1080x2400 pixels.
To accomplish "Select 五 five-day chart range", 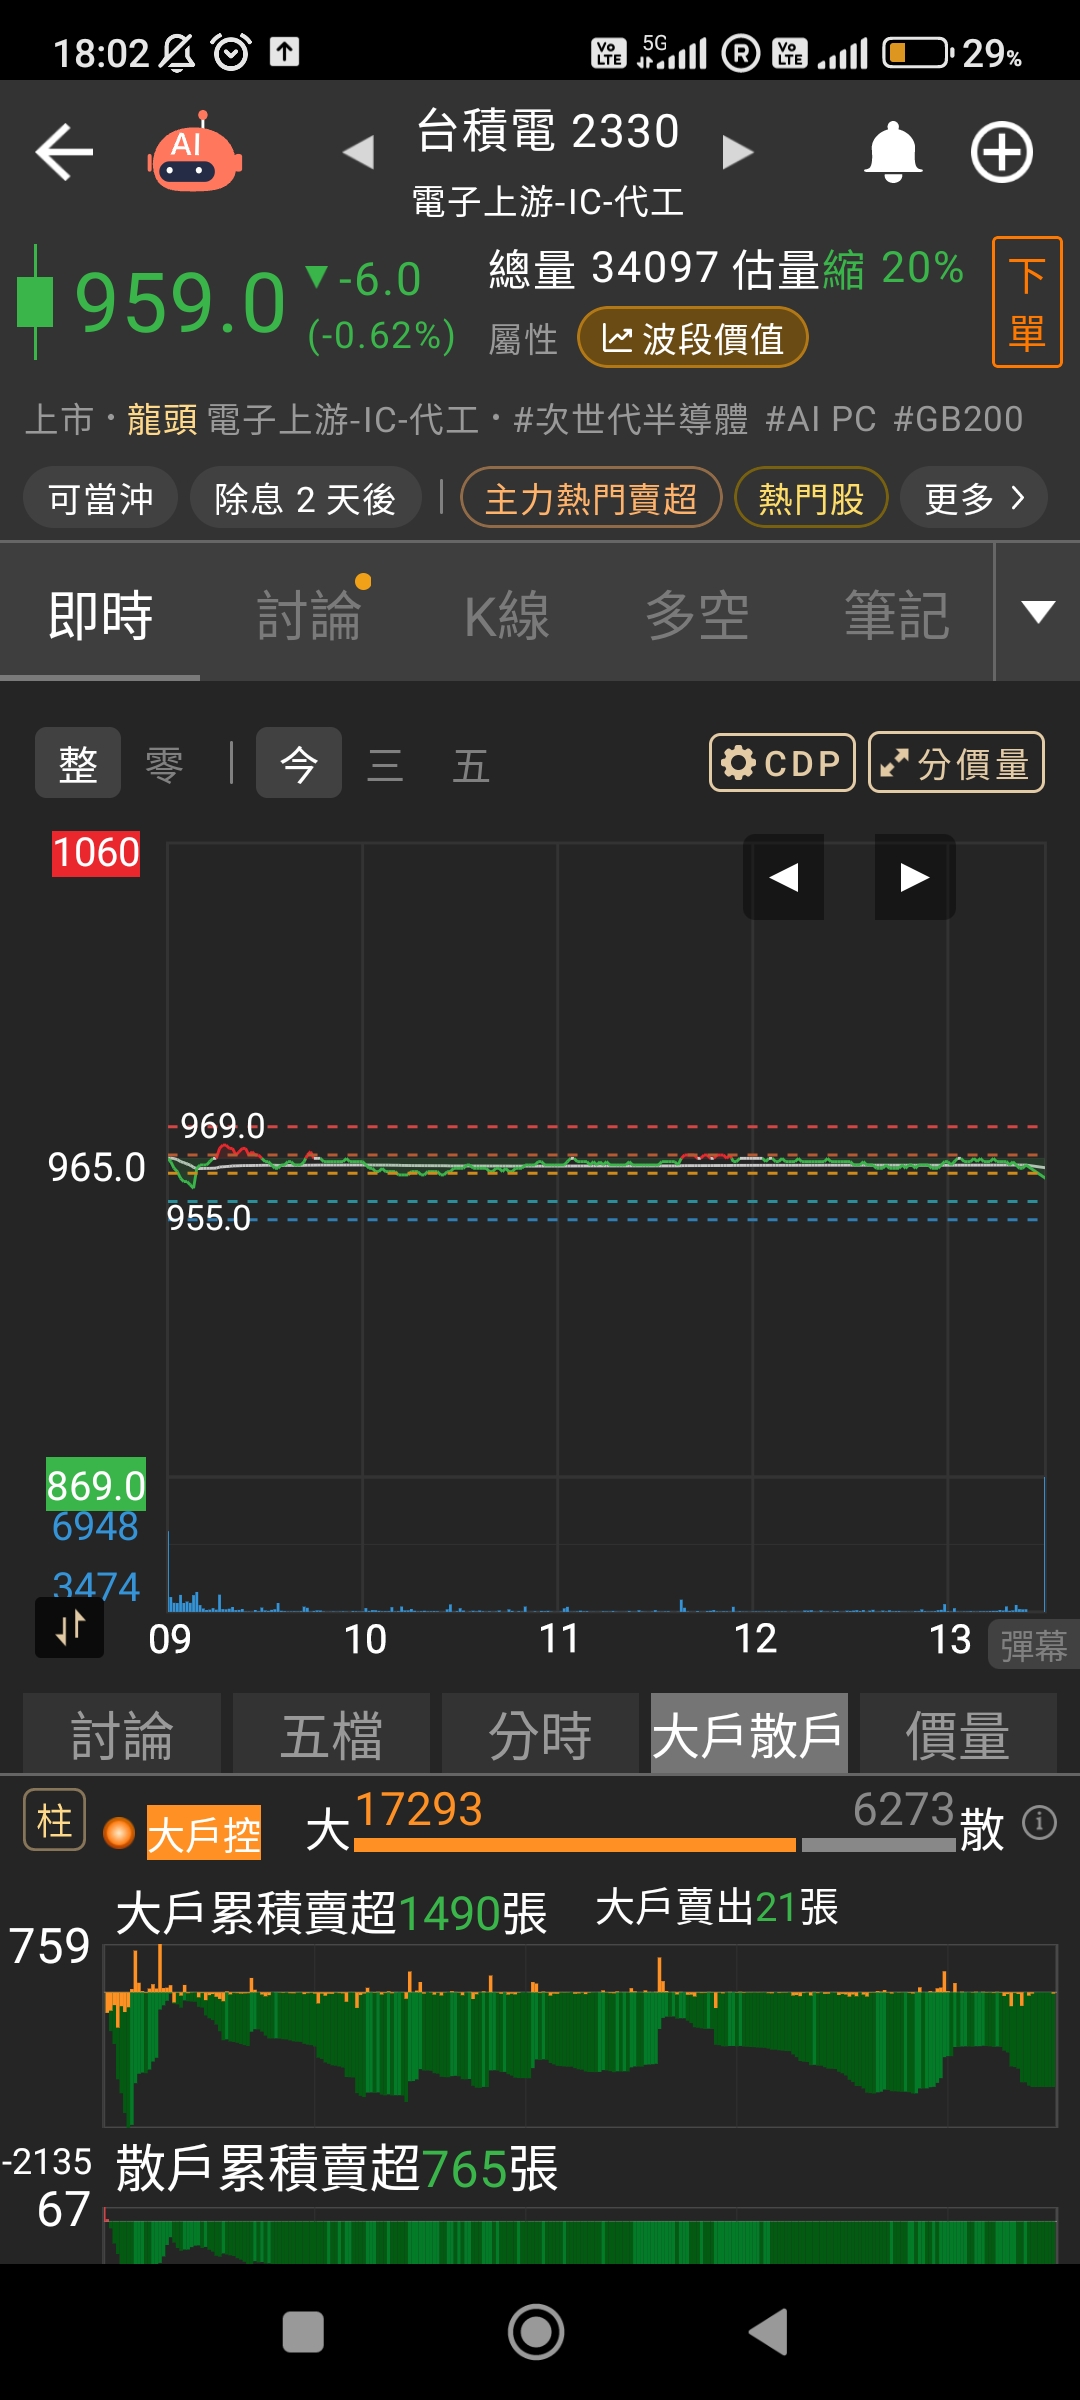I will [471, 766].
